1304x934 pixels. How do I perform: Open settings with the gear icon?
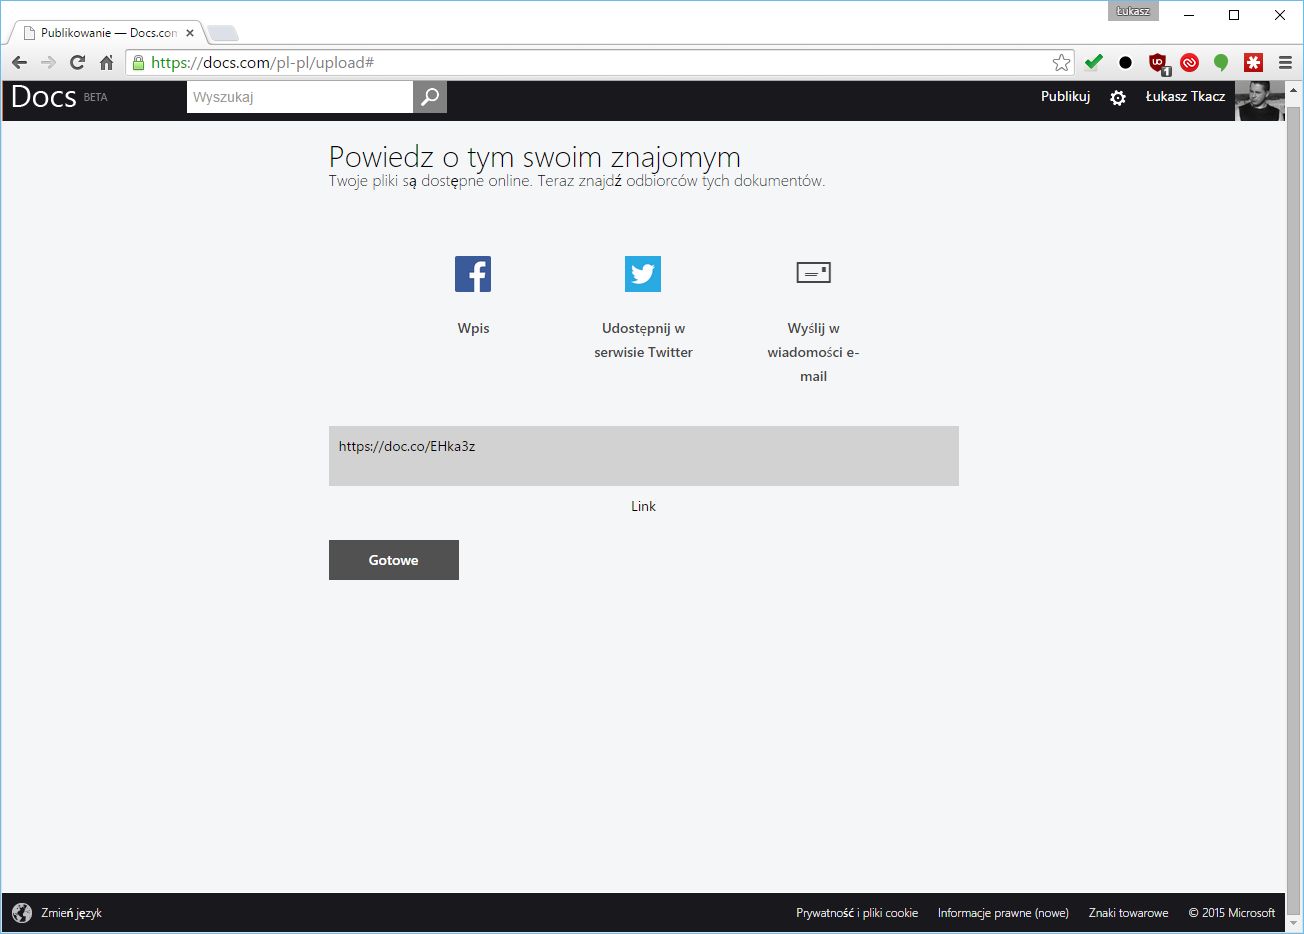pos(1118,98)
